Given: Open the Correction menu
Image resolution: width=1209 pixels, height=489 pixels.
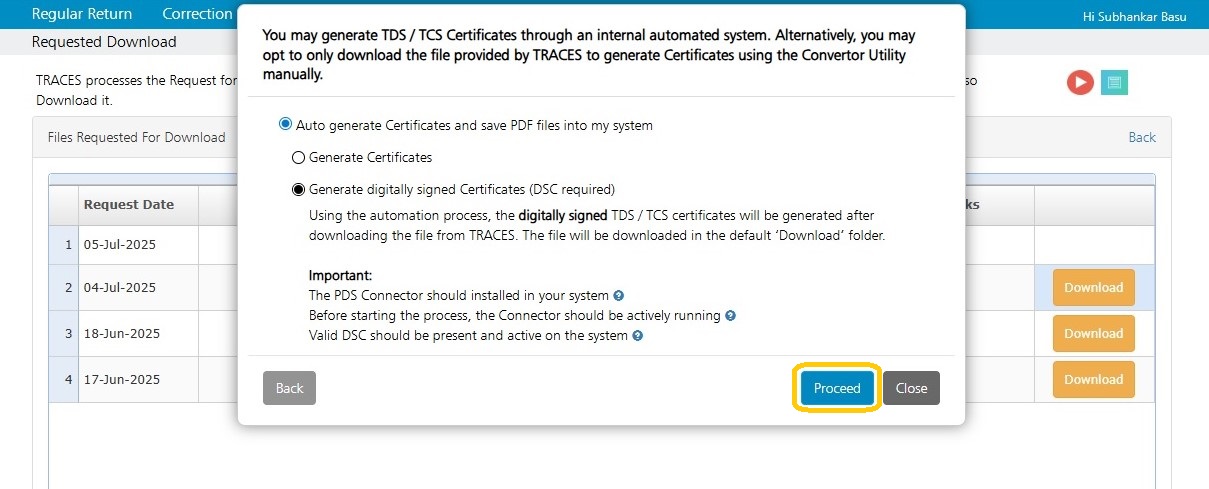Looking at the screenshot, I should (197, 14).
